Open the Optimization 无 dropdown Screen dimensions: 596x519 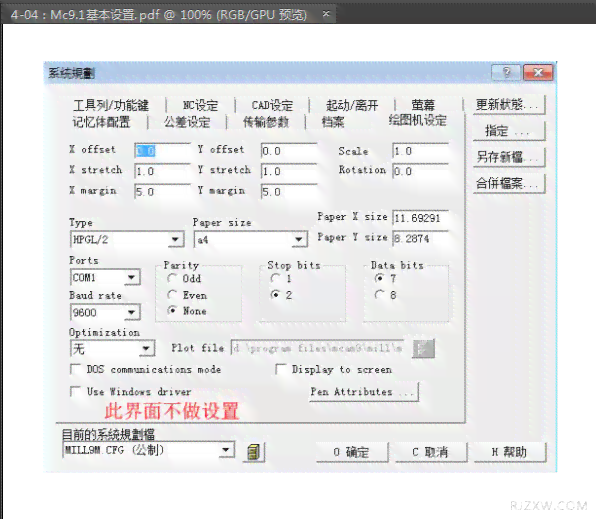coord(146,348)
